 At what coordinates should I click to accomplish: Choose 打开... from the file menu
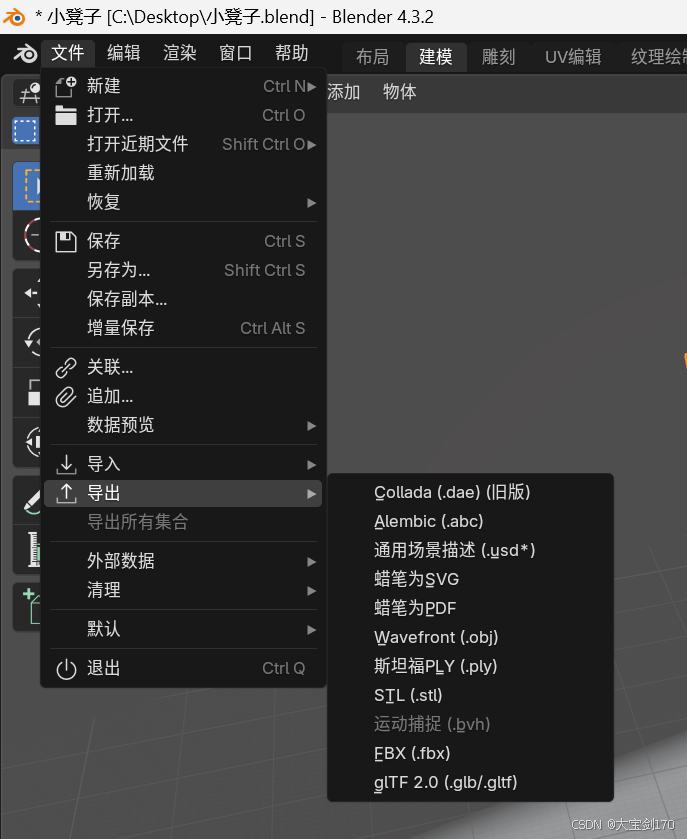click(x=183, y=115)
